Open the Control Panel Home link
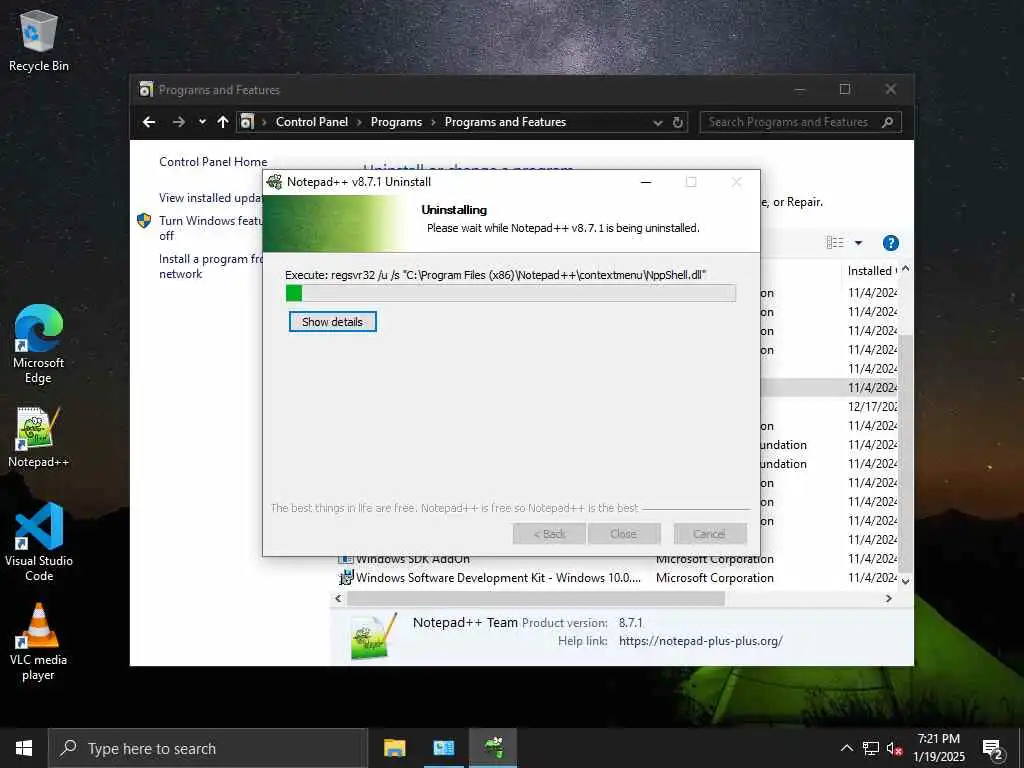Viewport: 1024px width, 768px height. [213, 162]
